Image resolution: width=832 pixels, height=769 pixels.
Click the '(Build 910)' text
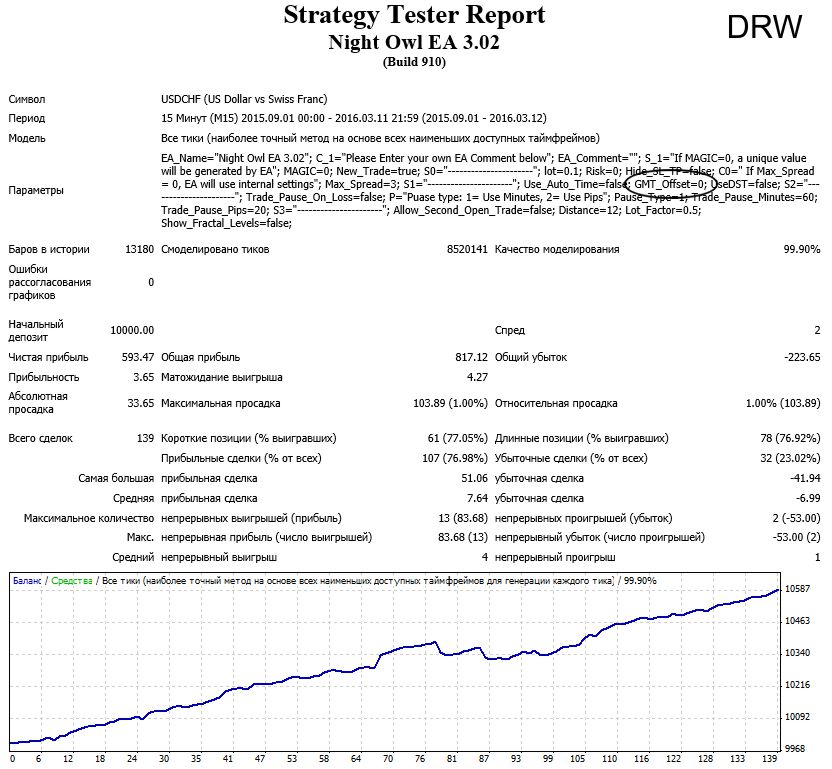pos(414,62)
